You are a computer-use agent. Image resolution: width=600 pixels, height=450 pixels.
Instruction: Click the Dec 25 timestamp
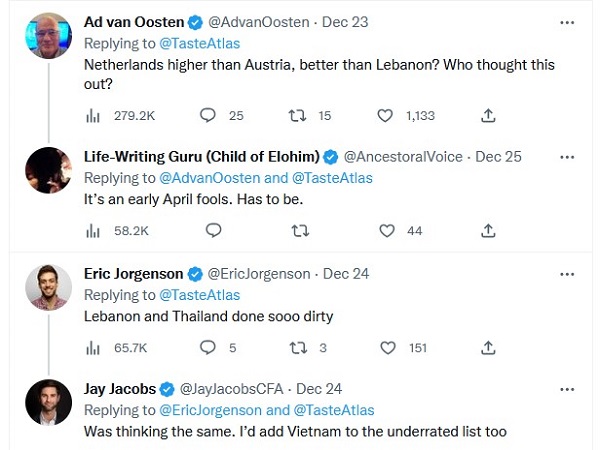point(500,156)
